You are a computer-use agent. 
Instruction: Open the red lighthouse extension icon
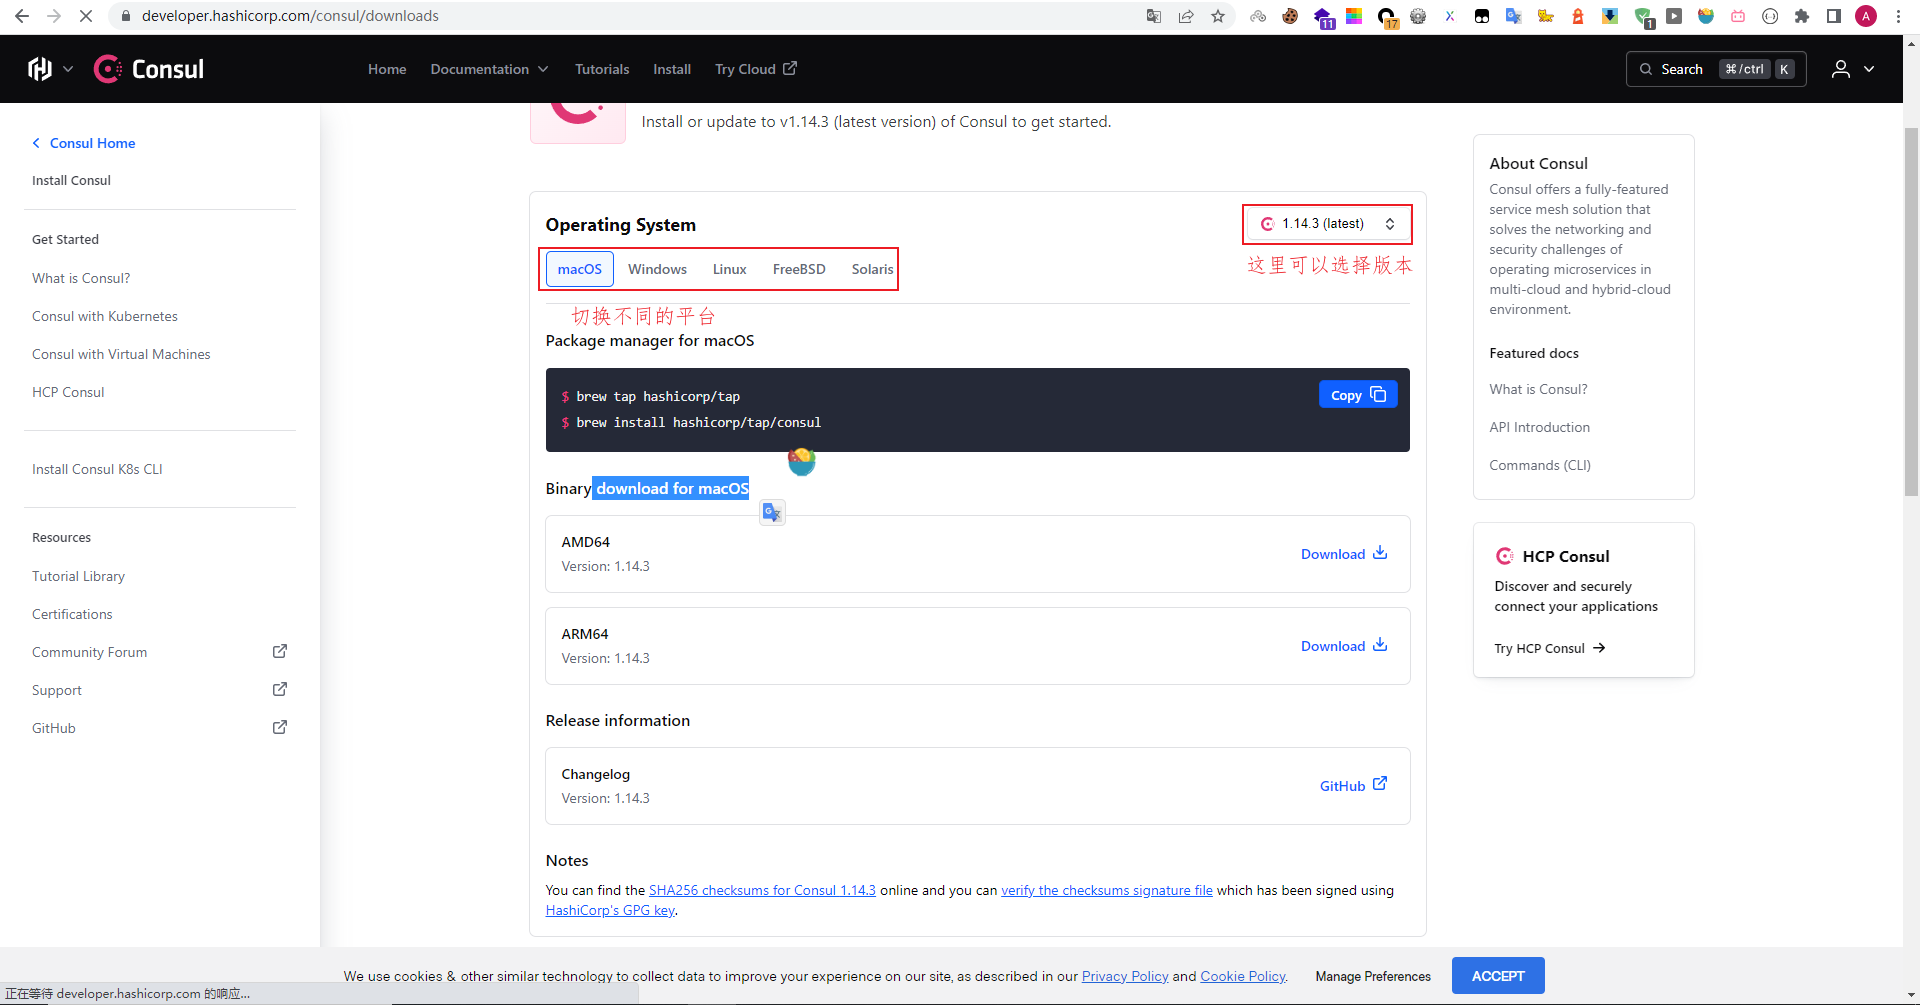click(x=1578, y=16)
